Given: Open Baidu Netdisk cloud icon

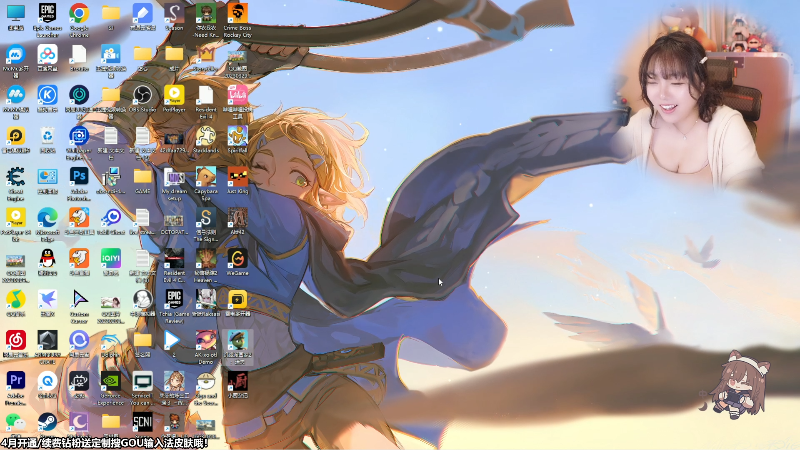Looking at the screenshot, I should 47,55.
